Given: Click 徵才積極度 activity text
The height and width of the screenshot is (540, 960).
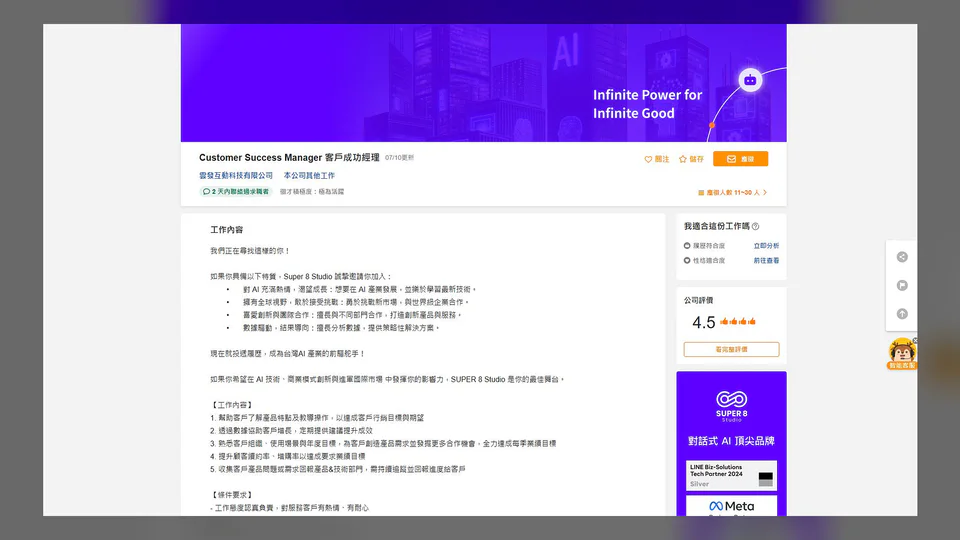Looking at the screenshot, I should 312,192.
